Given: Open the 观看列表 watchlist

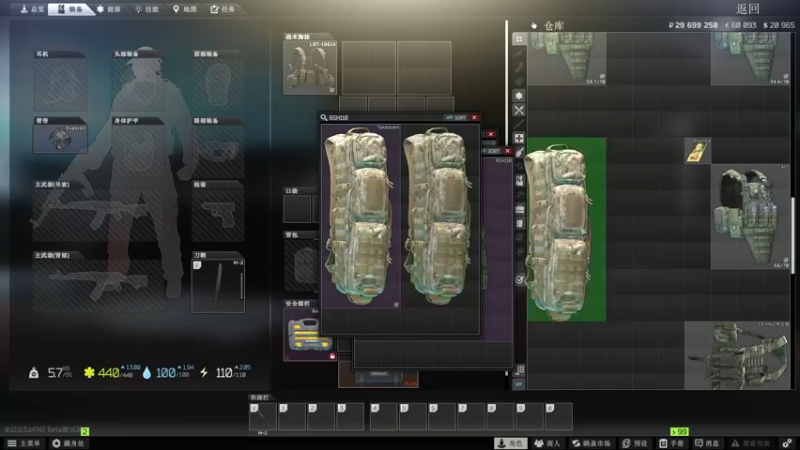Looking at the screenshot, I should coord(751,443).
